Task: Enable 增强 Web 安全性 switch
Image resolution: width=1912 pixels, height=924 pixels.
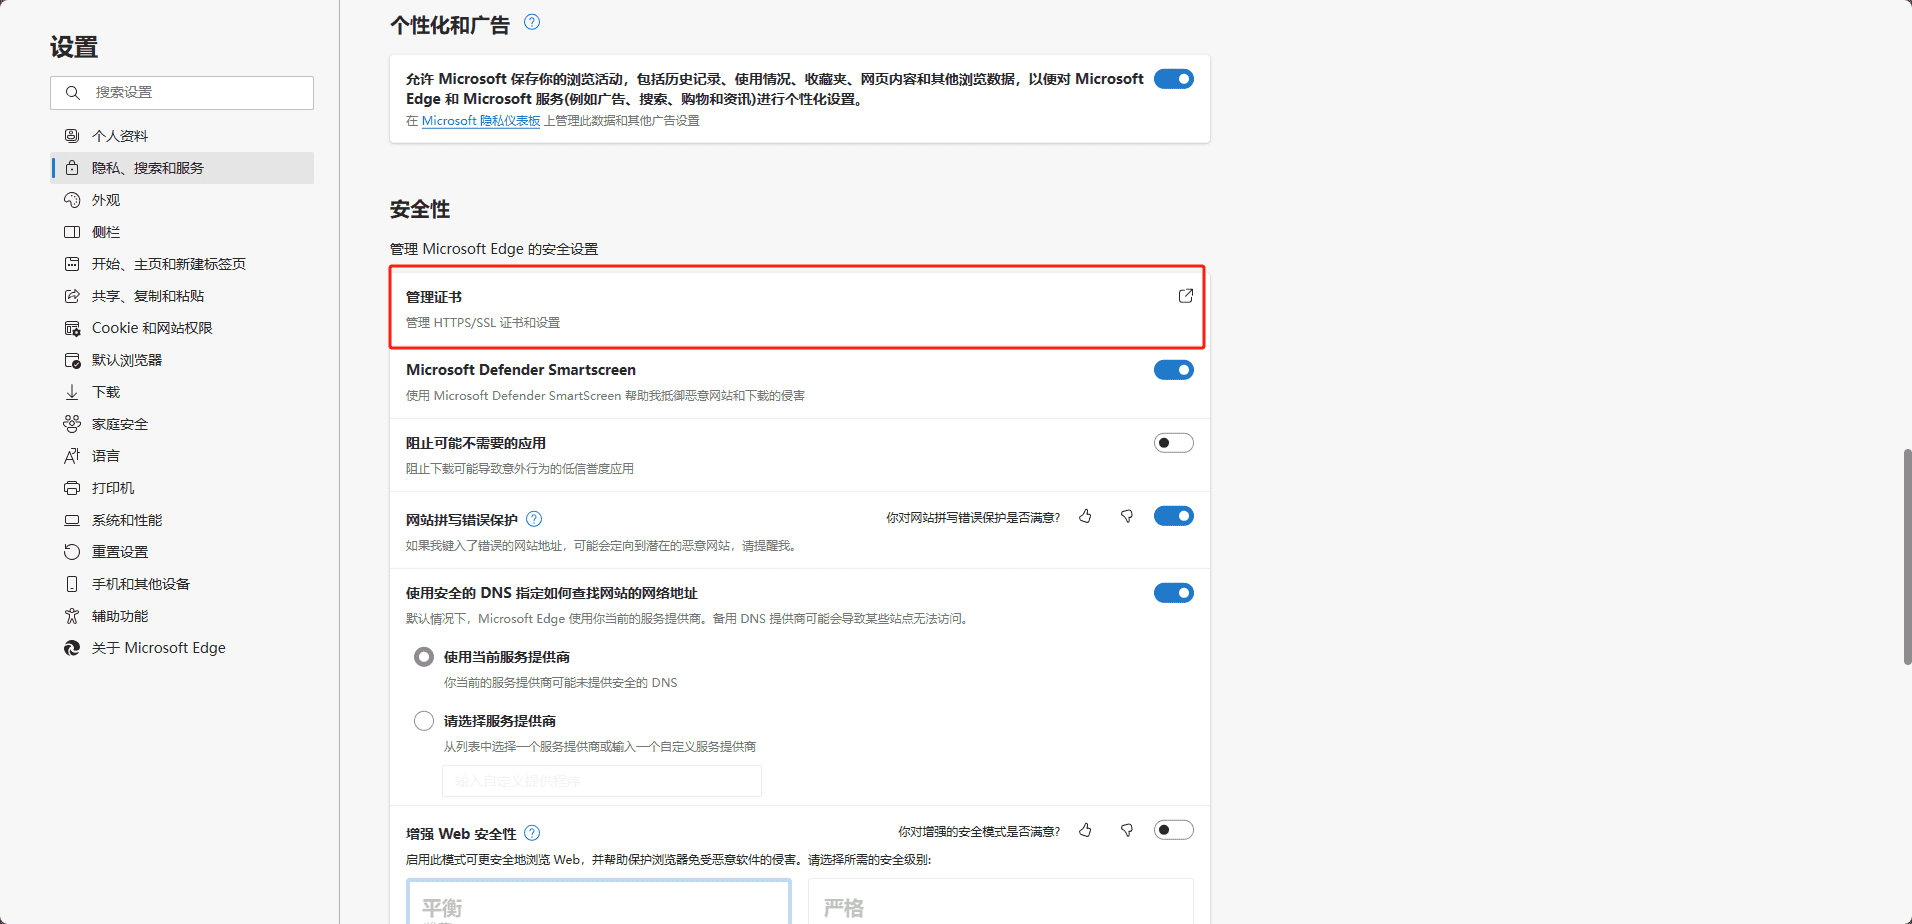Action: point(1174,830)
